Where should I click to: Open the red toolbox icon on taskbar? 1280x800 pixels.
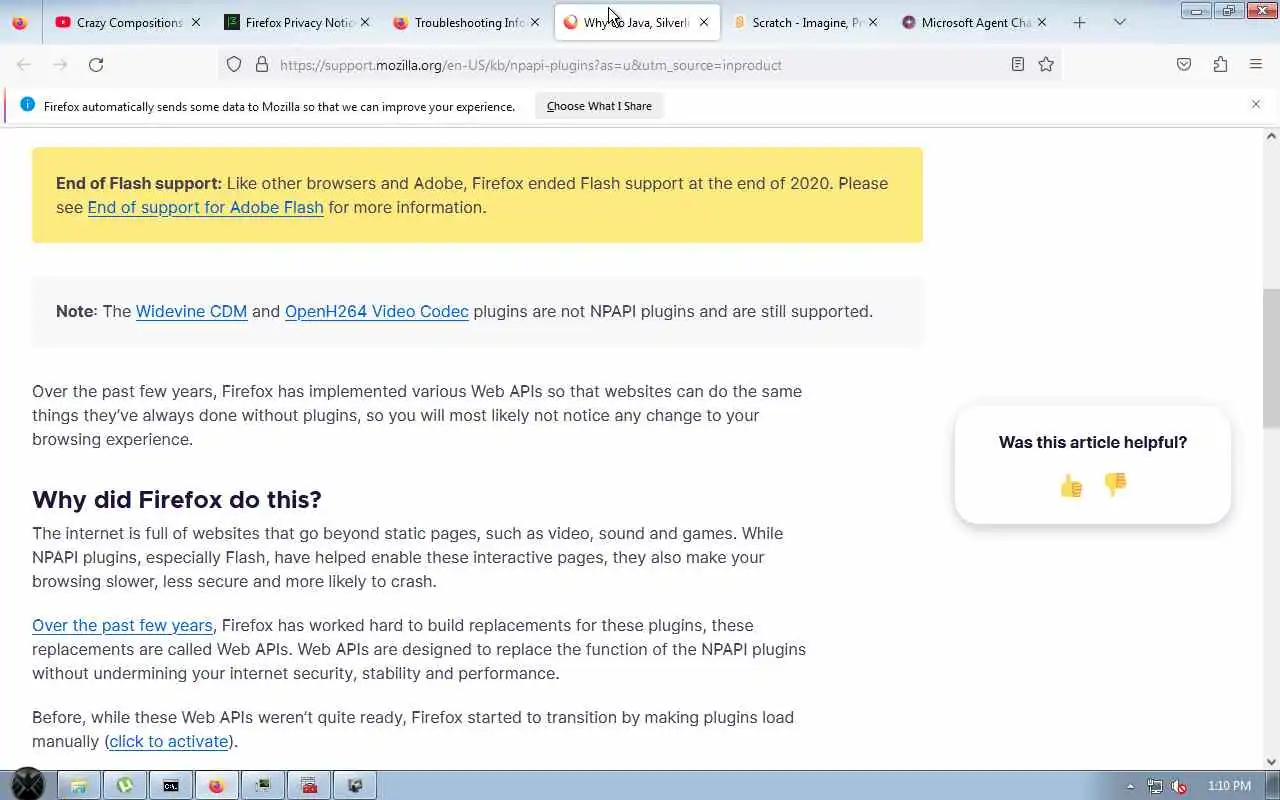[x=308, y=786]
